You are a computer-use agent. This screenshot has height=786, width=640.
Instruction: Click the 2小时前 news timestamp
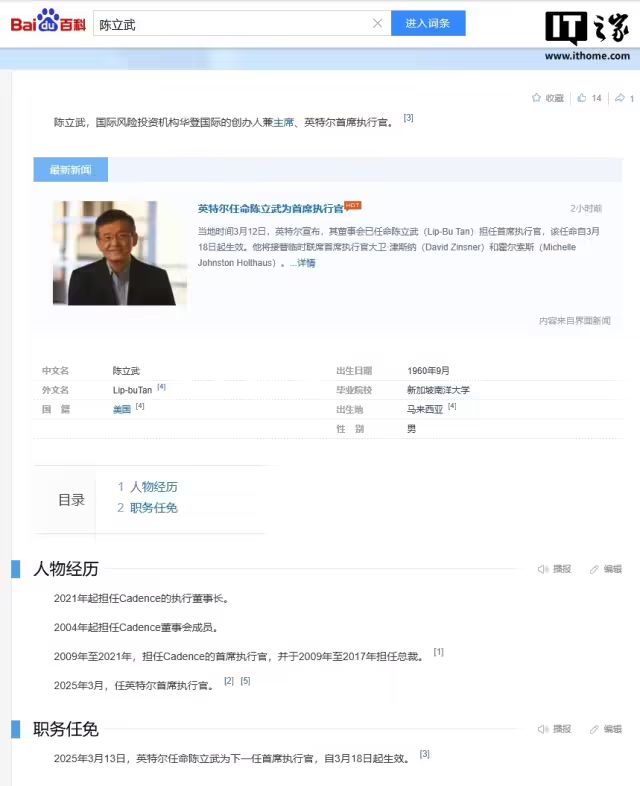click(x=586, y=209)
